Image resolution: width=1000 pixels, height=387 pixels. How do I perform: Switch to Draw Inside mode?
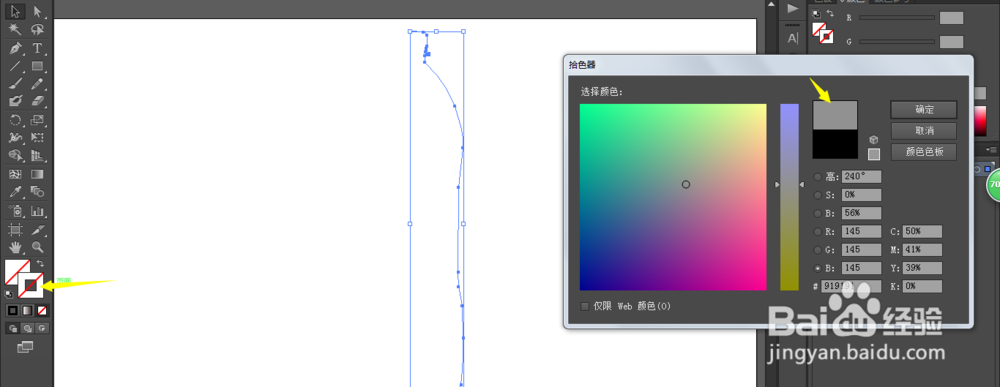(x=41, y=328)
